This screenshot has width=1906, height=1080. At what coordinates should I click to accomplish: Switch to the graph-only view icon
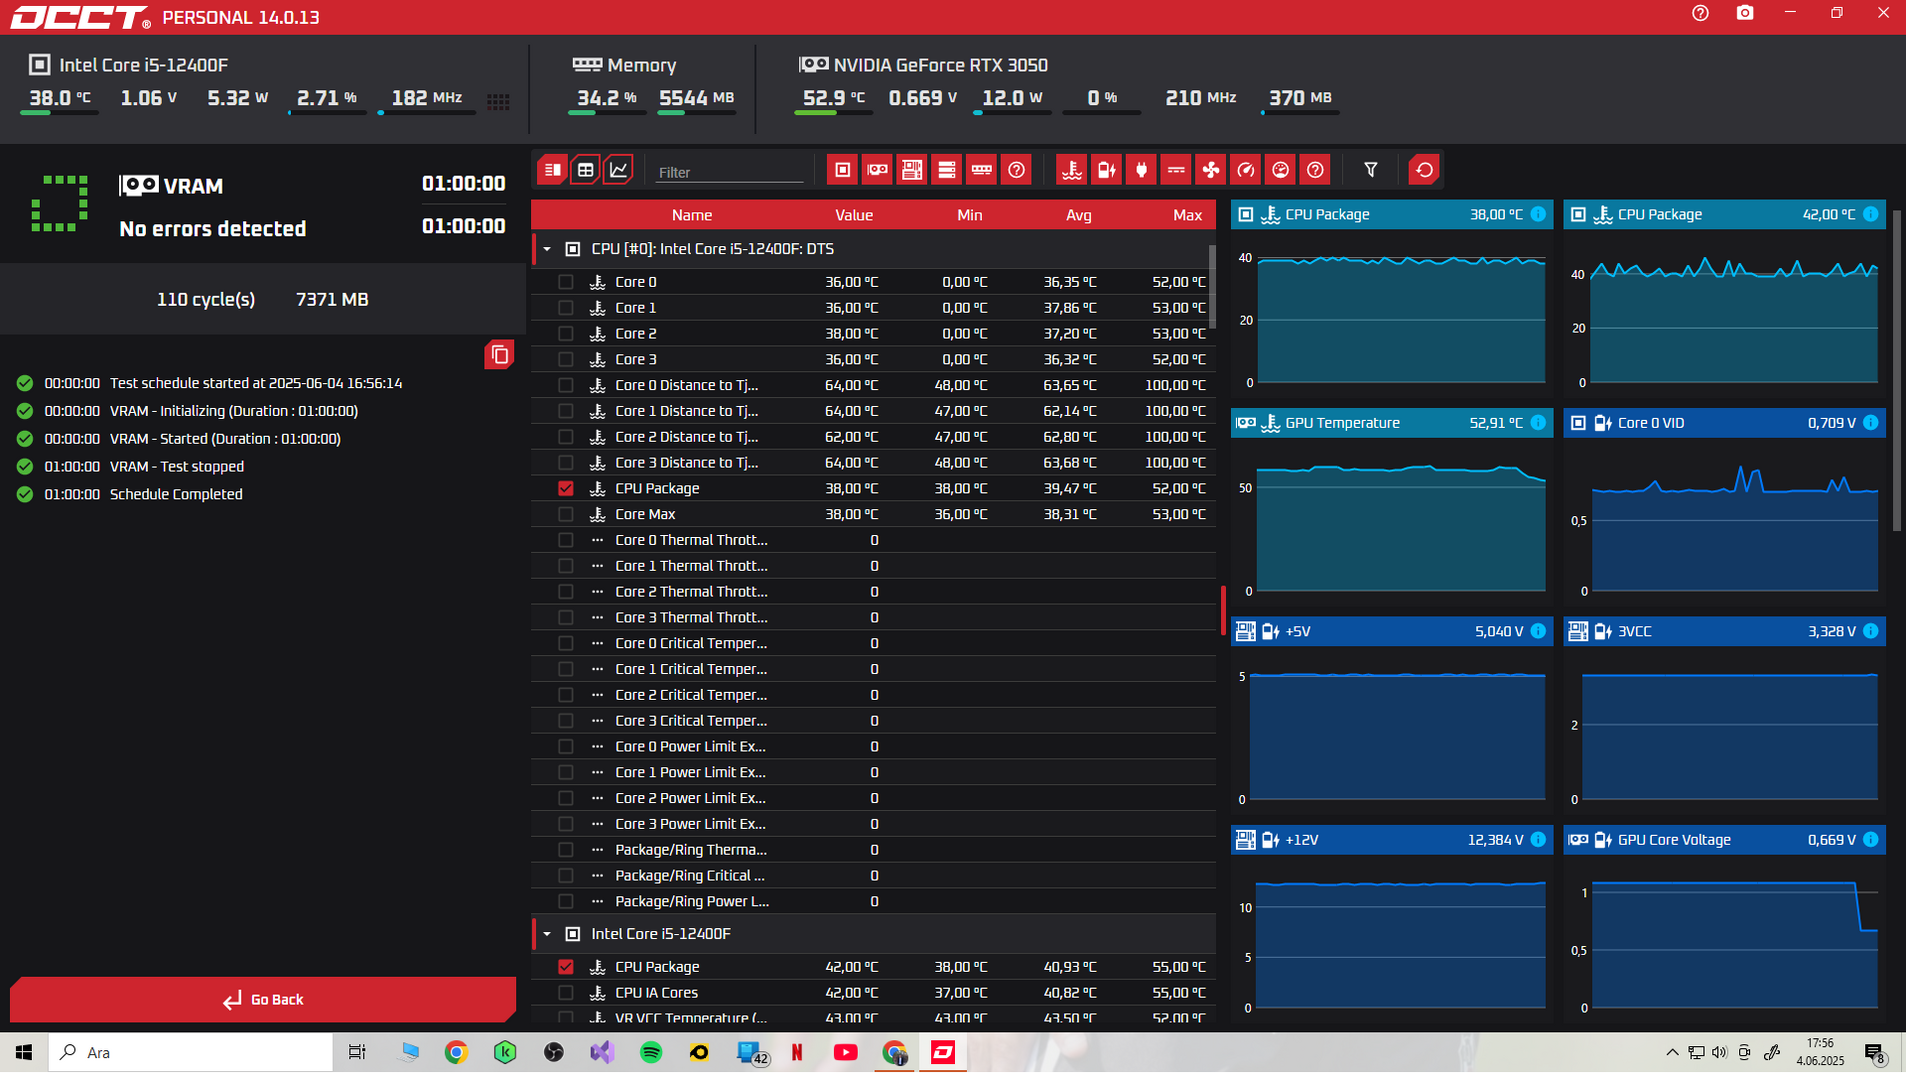619,170
